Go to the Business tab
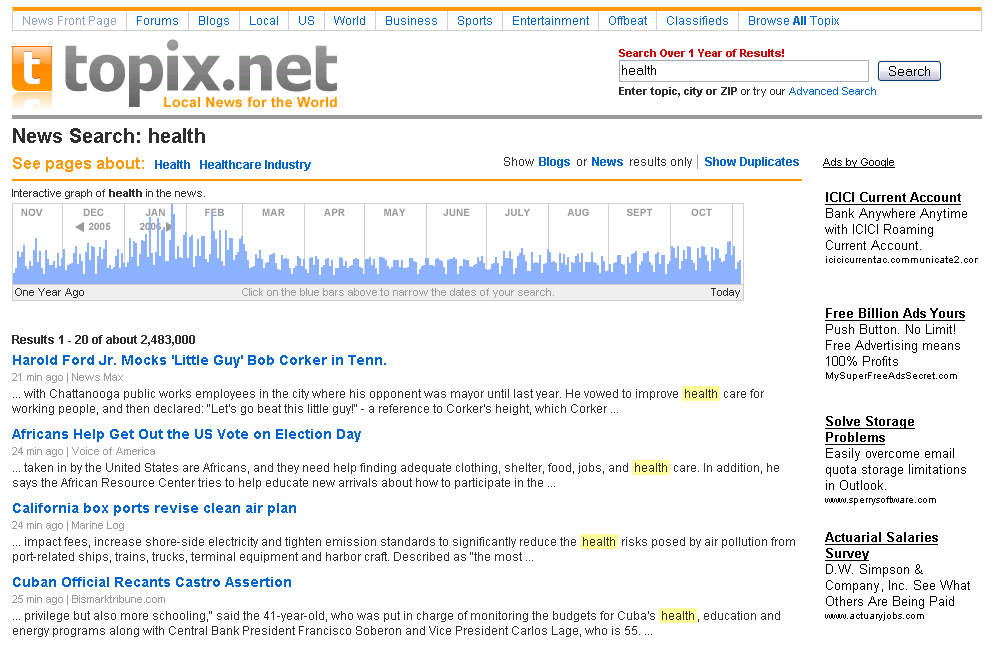This screenshot has height=647, width=992. pos(411,21)
